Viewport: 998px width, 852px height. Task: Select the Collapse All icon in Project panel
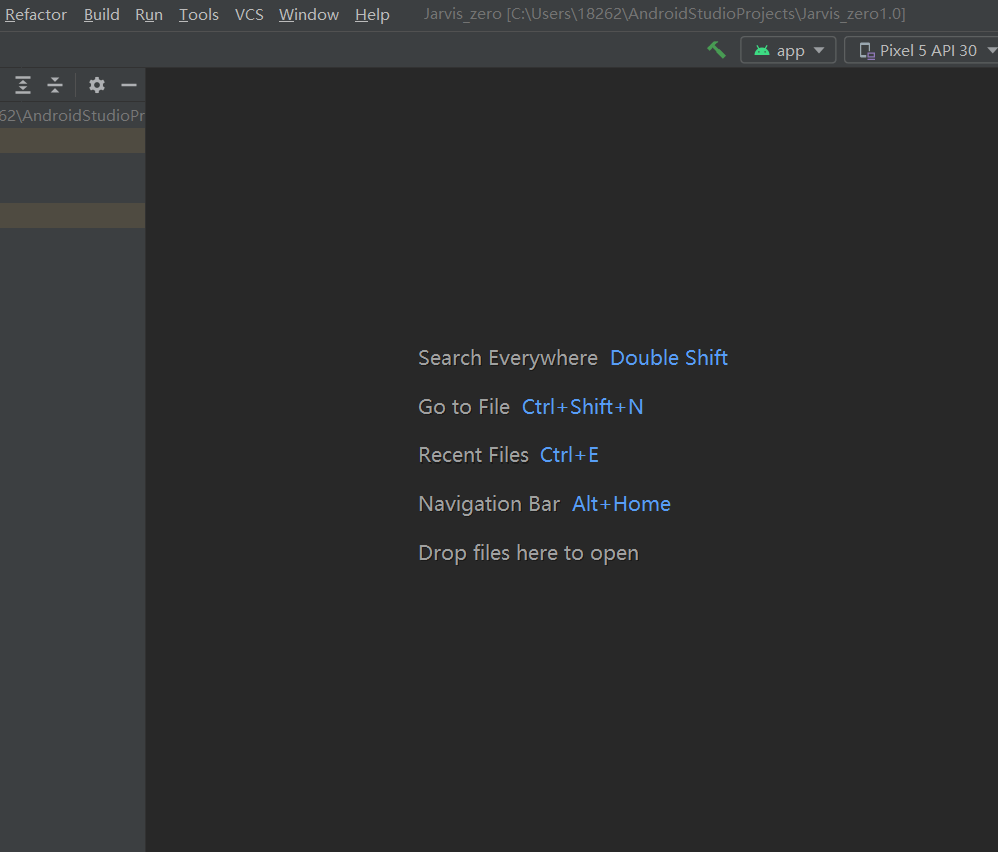click(x=55, y=85)
